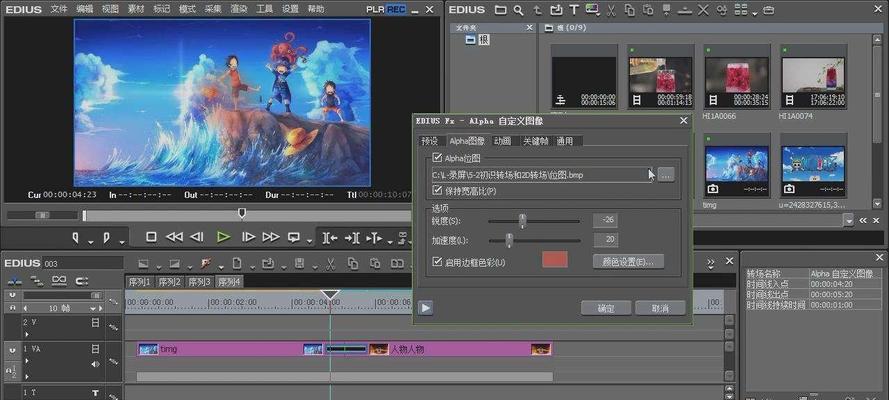Toggle the title T icon on track 1 T
The height and width of the screenshot is (400, 889).
pyautogui.click(x=95, y=393)
